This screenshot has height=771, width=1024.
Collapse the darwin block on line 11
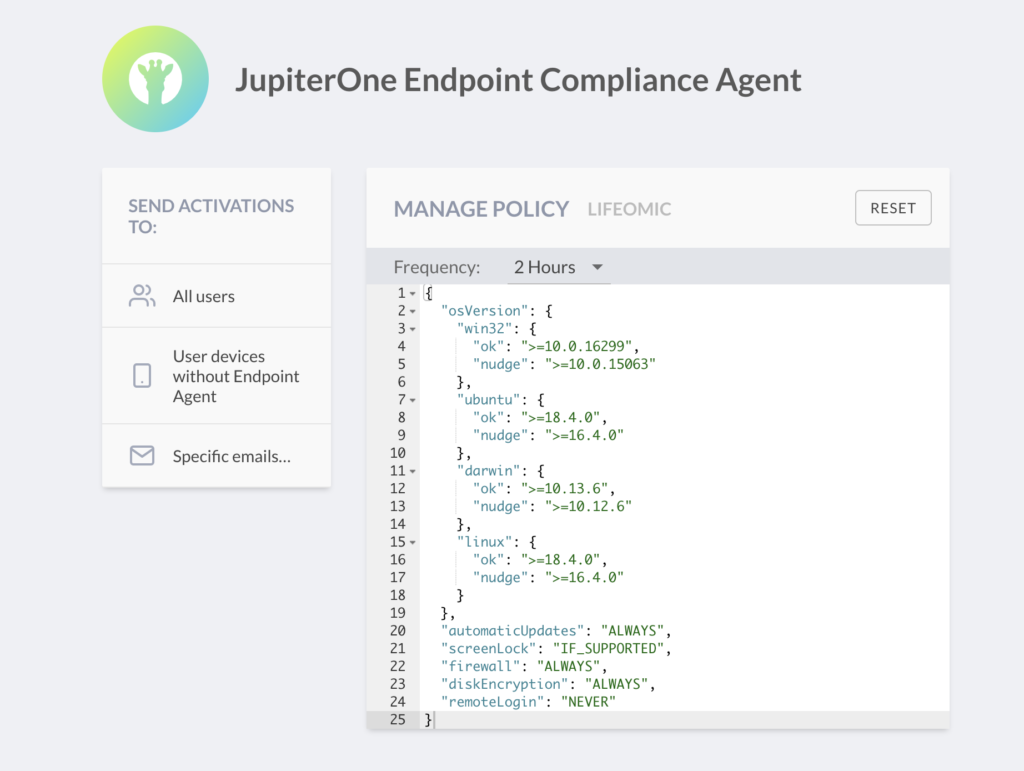click(413, 471)
